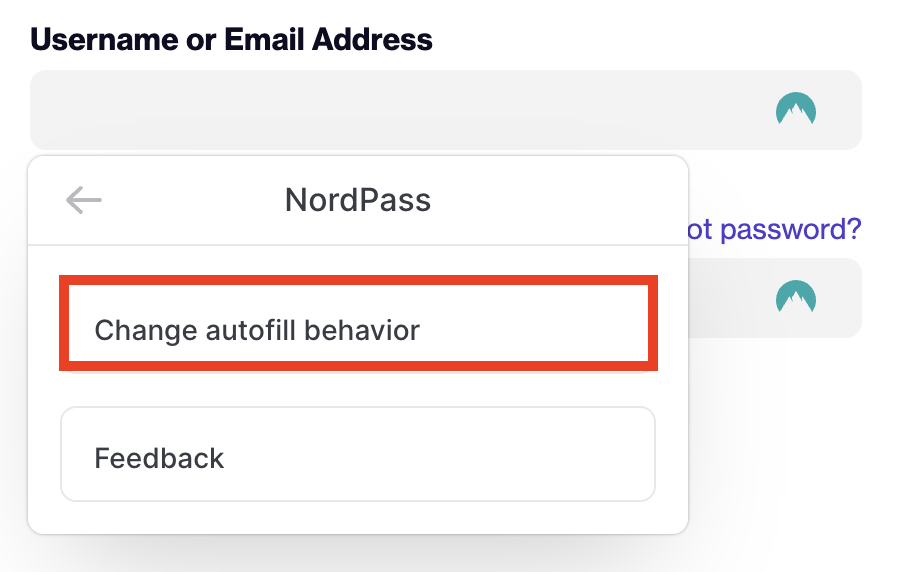
Task: Click the NordPass popup title
Action: 358,200
